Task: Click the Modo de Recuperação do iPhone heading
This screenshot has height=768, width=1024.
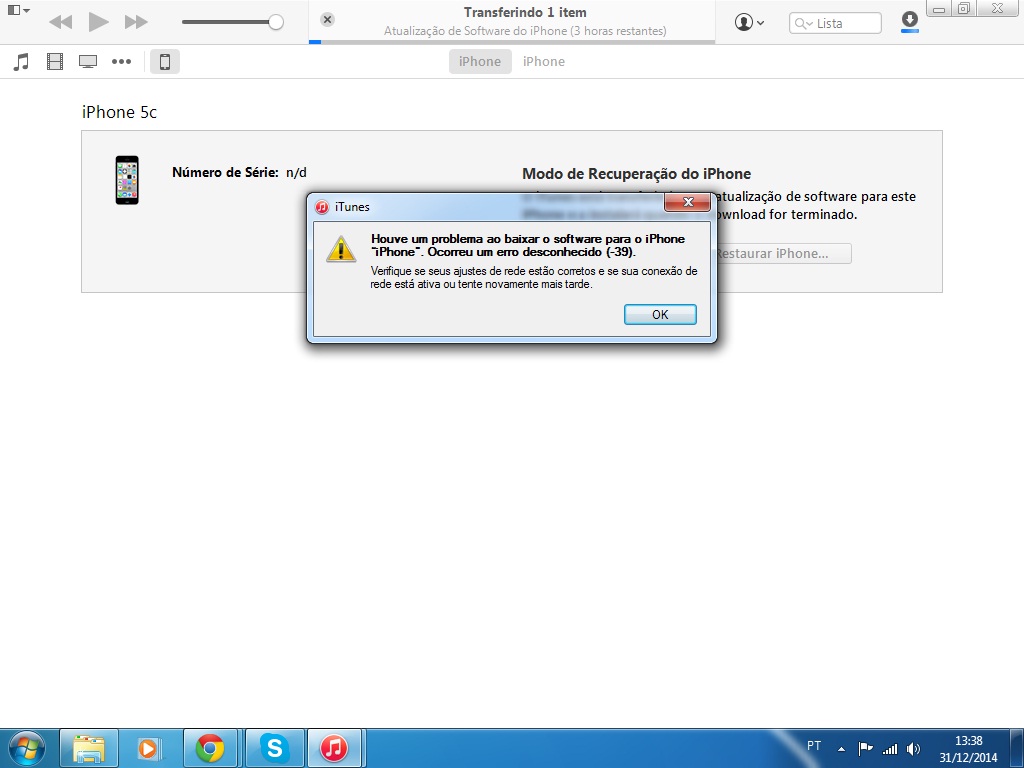Action: pos(637,174)
